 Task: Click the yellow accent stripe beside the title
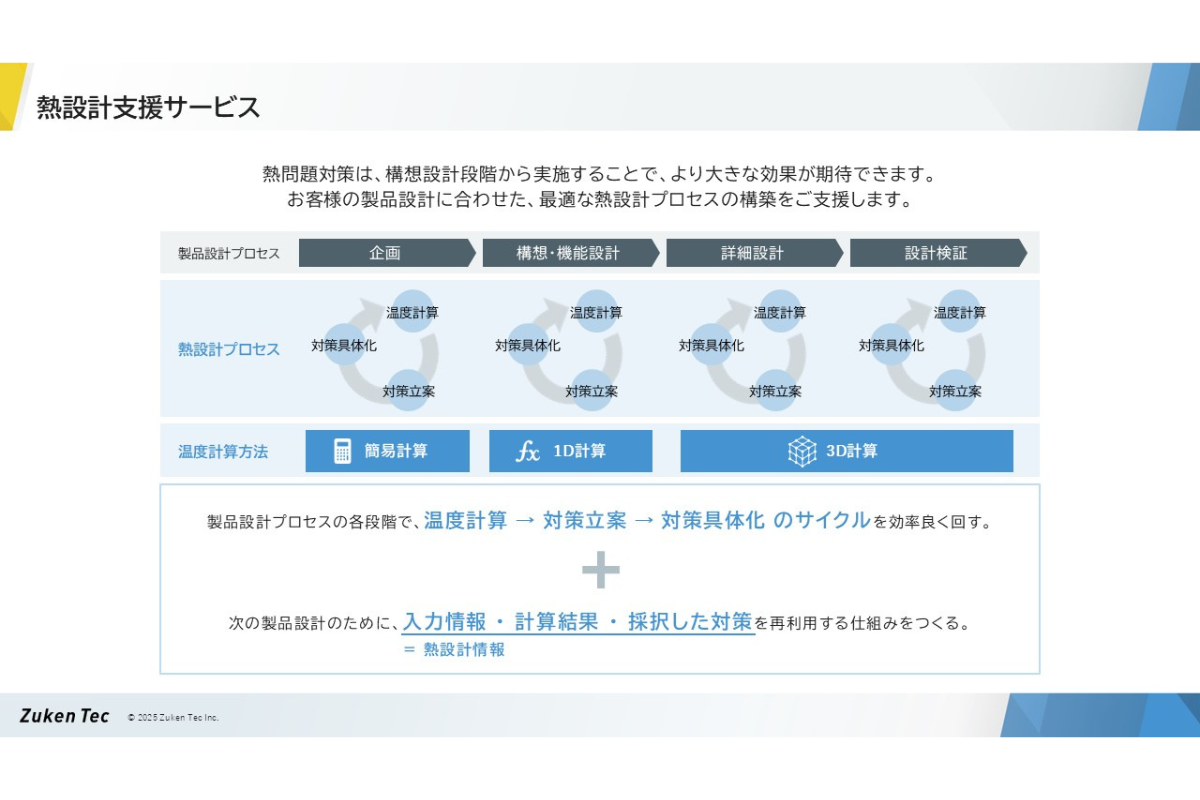(x=12, y=96)
